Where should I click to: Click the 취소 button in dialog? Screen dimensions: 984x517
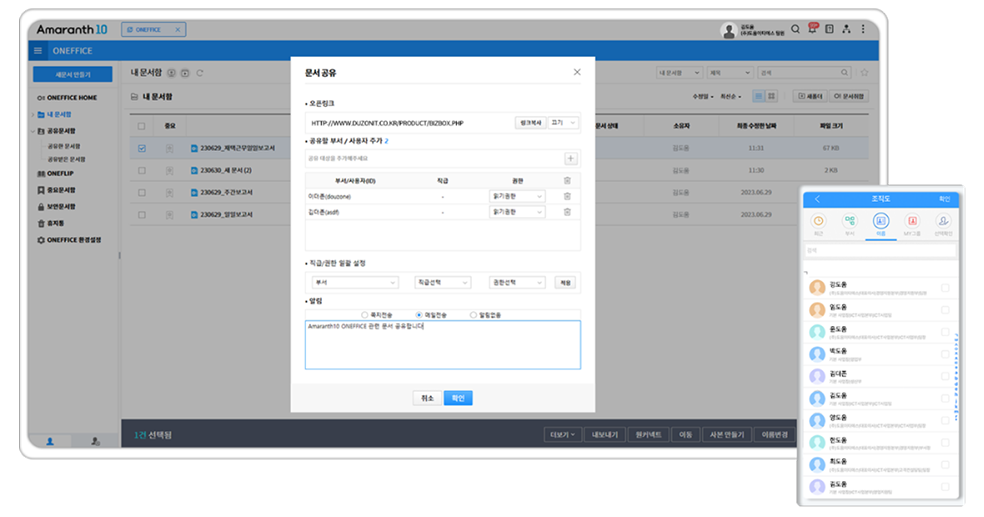427,398
